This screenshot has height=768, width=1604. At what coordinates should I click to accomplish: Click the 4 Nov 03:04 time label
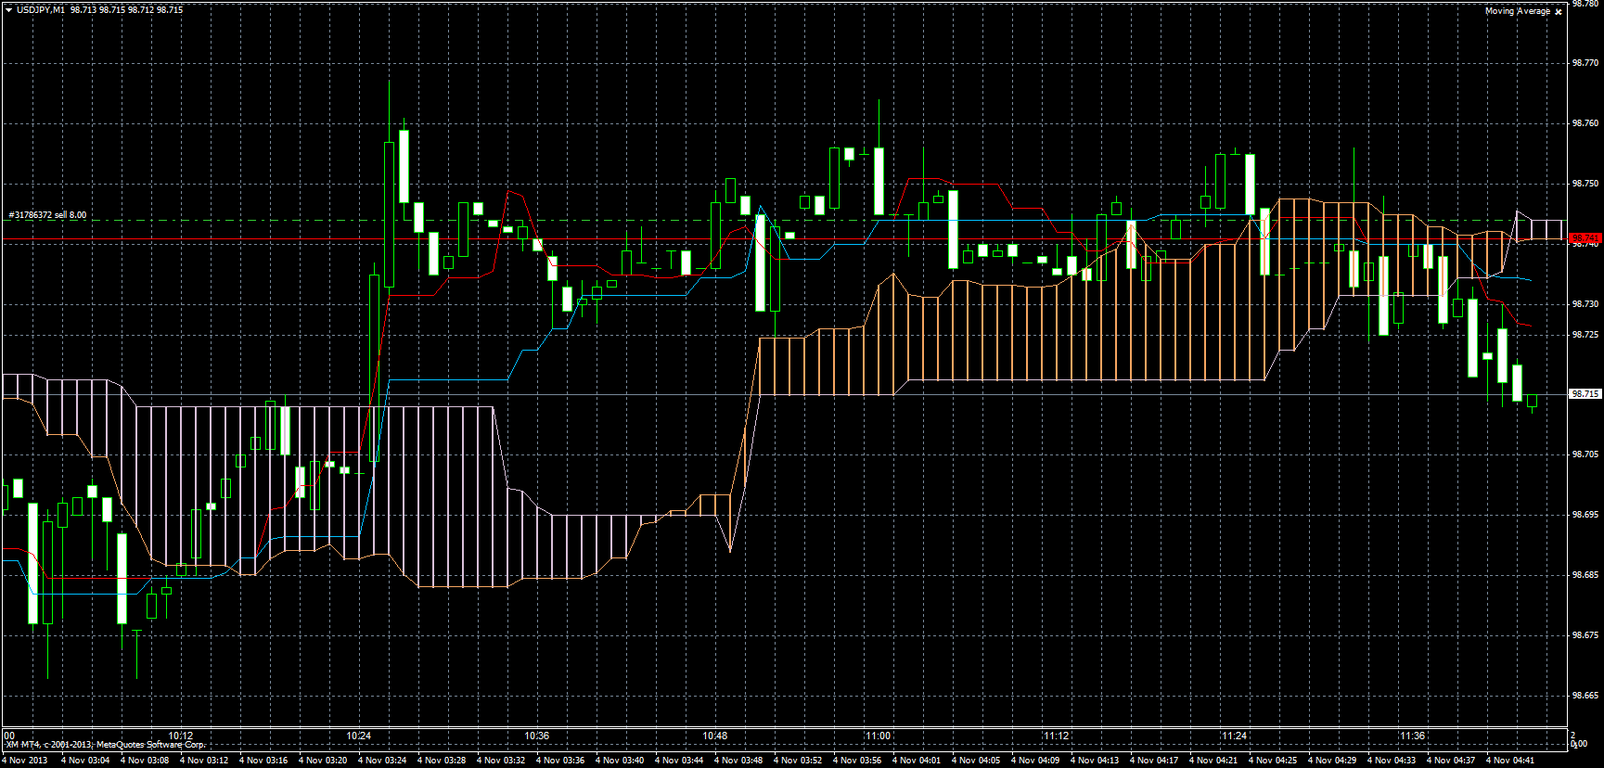85,761
